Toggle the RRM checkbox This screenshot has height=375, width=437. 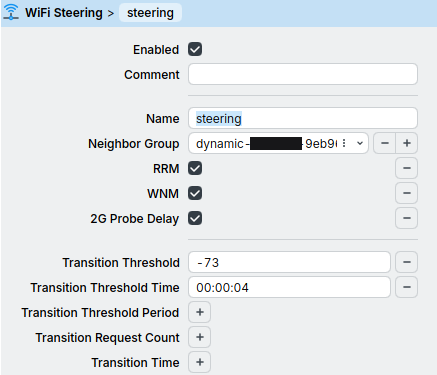coord(195,168)
